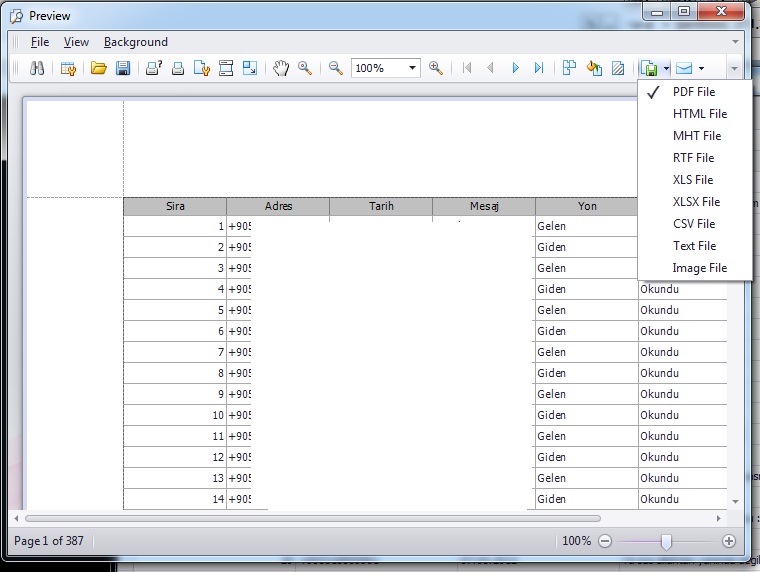Choose CSV File export format
This screenshot has width=760, height=572.
tap(695, 224)
